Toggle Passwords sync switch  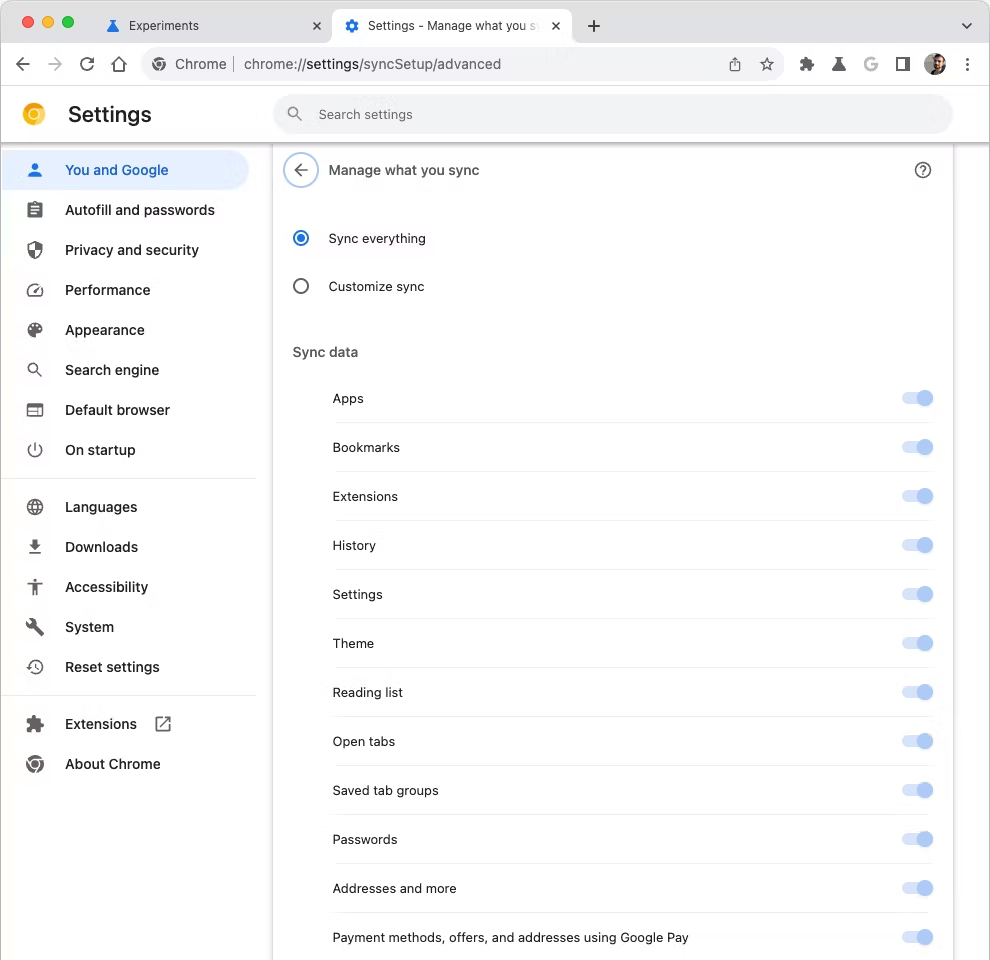[x=917, y=839]
